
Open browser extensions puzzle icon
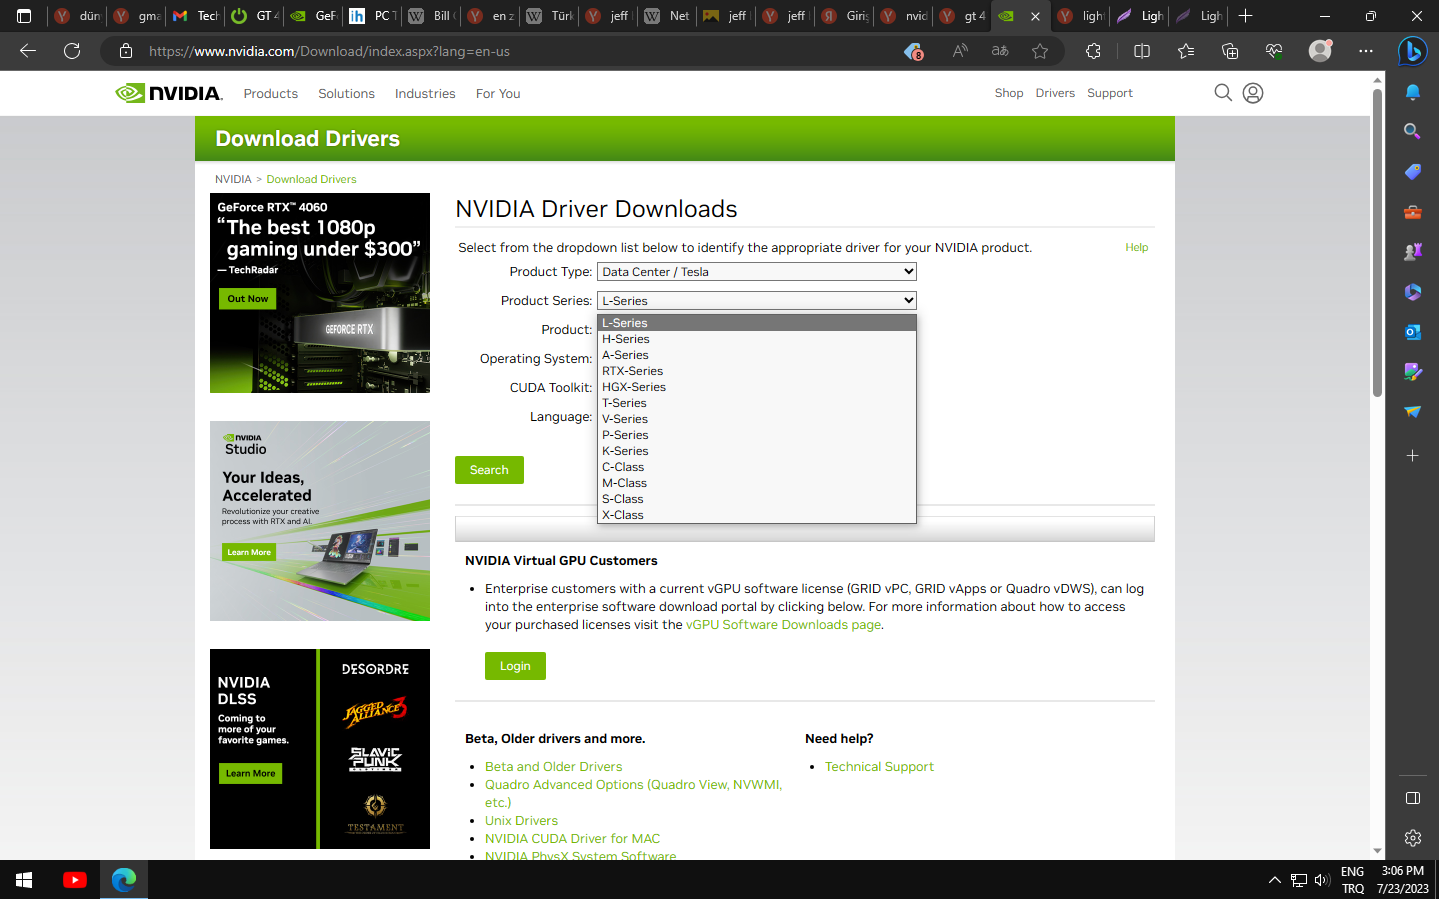1093,51
